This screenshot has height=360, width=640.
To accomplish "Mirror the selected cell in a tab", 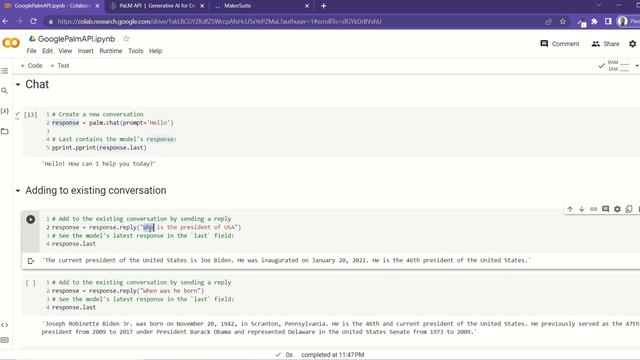I will tap(629, 209).
